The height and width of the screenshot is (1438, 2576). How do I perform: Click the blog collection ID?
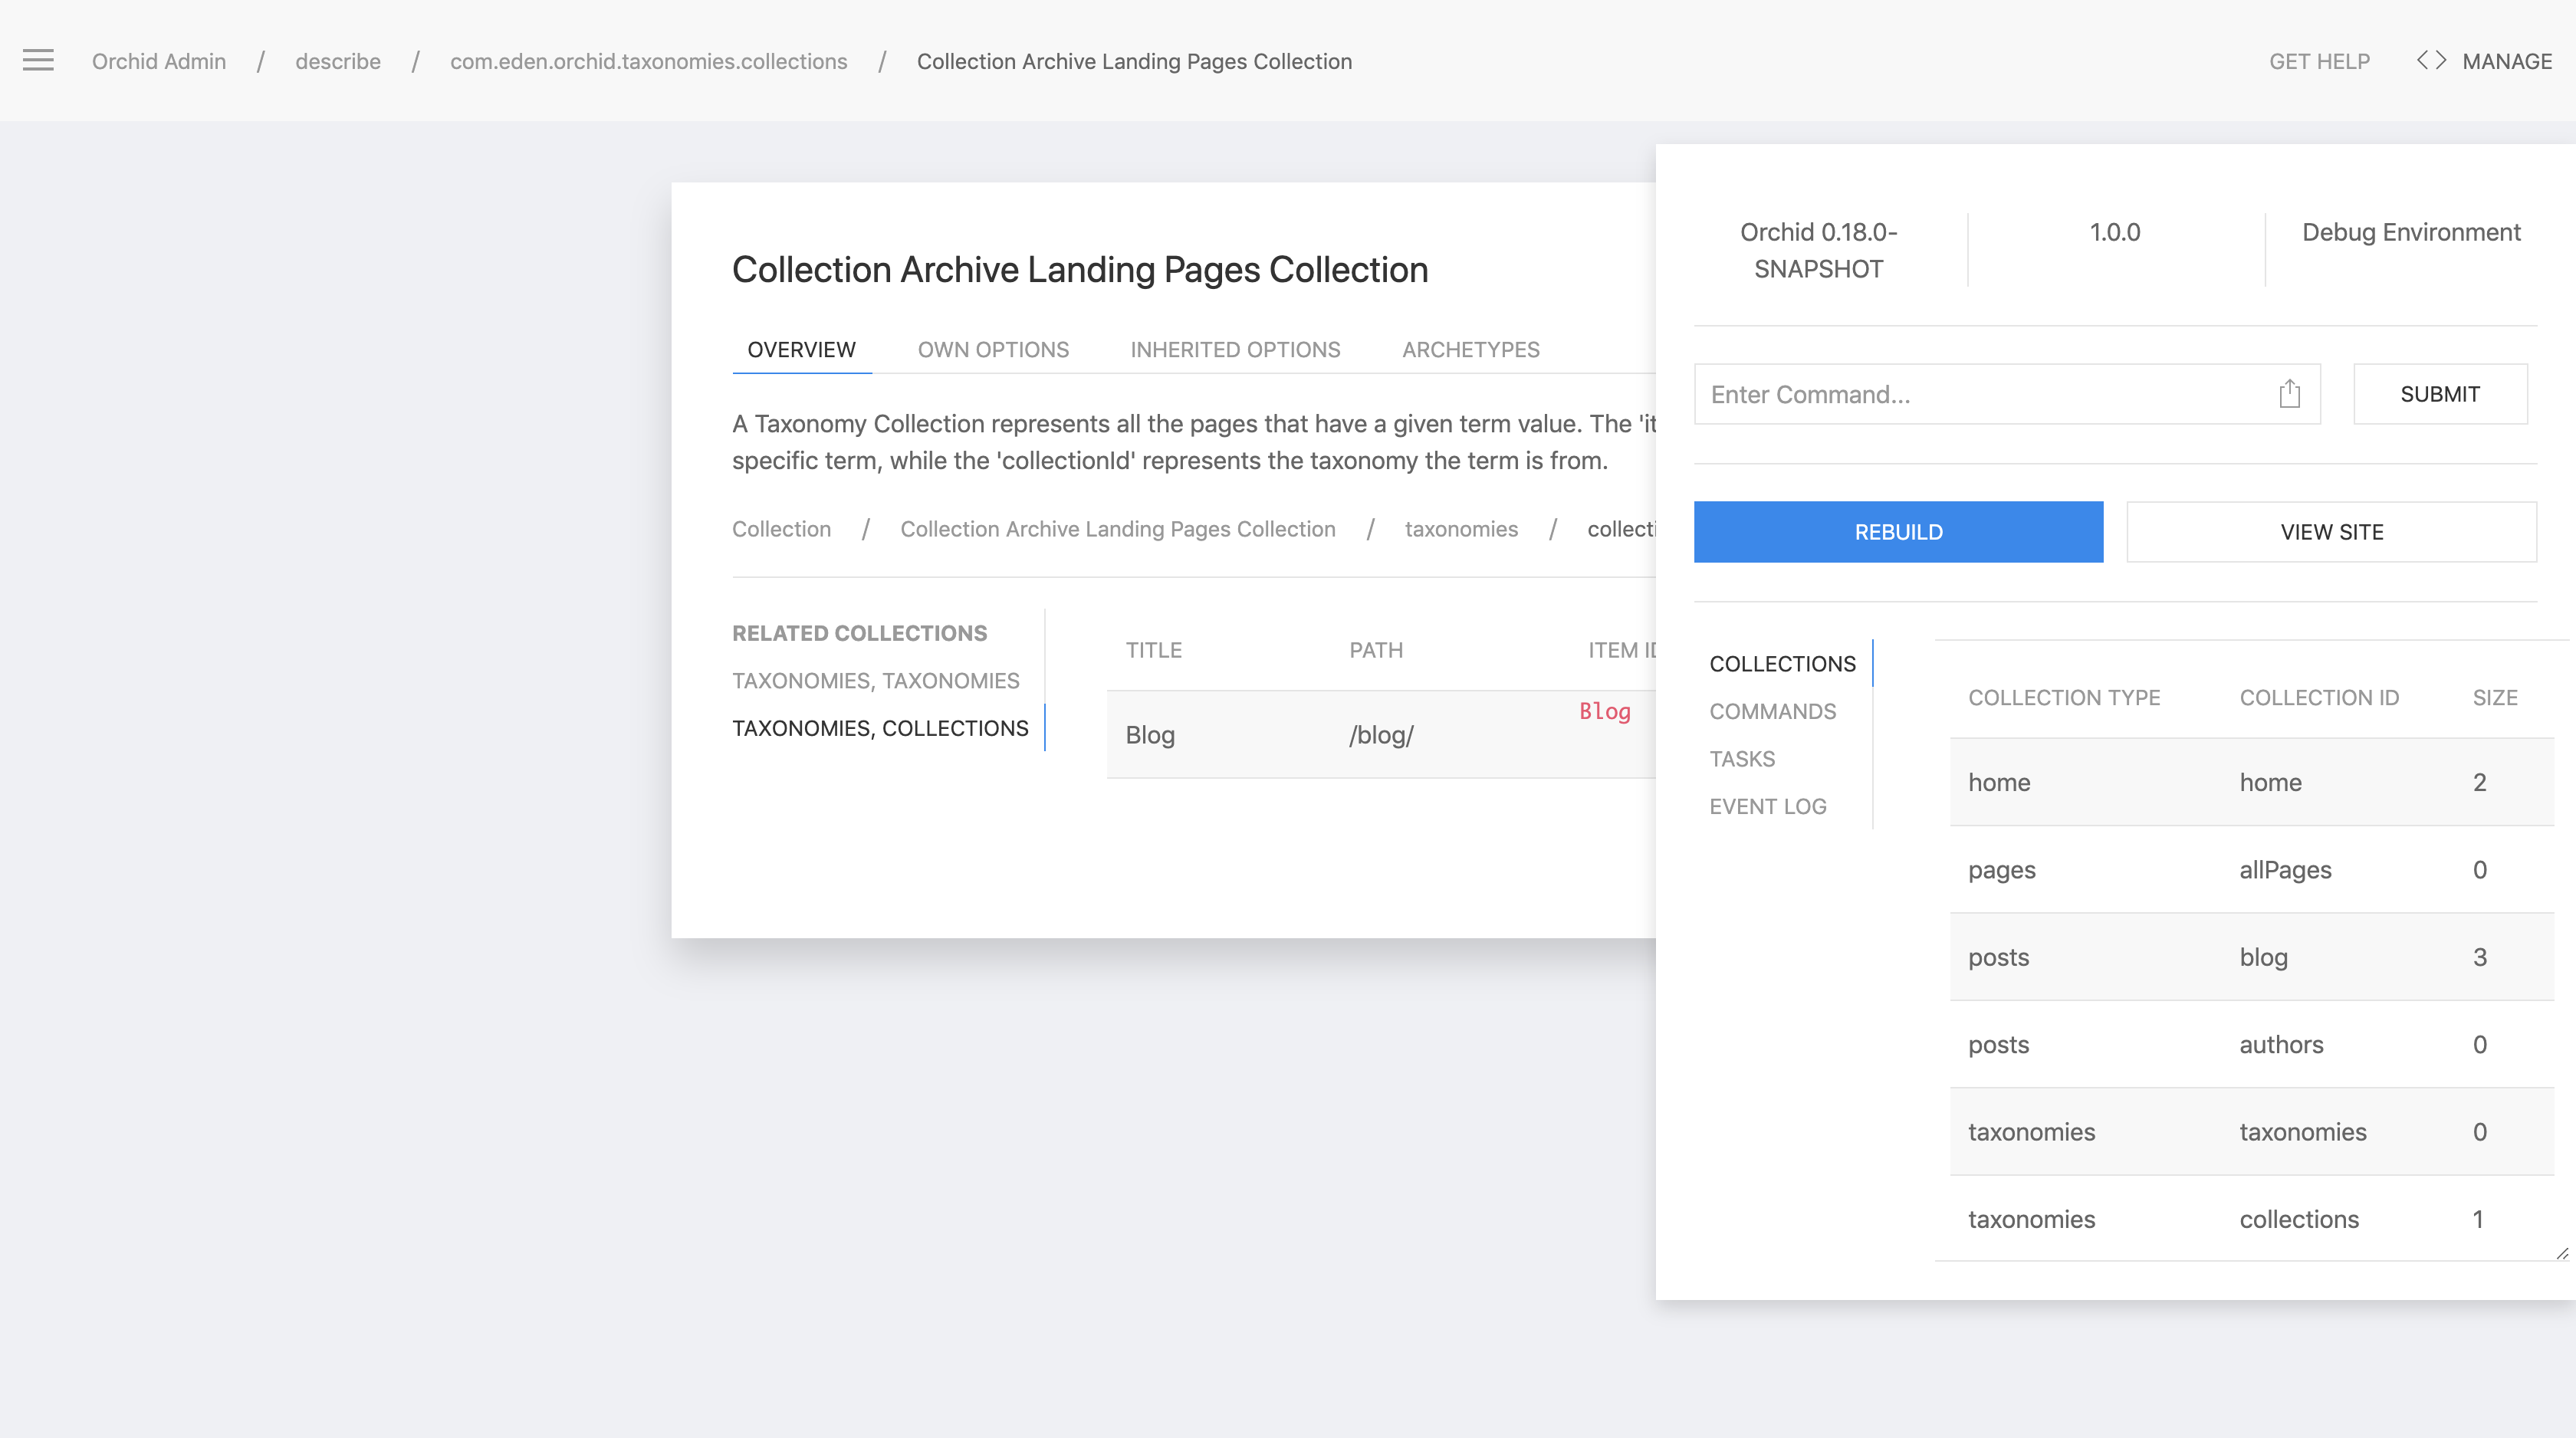2263,957
